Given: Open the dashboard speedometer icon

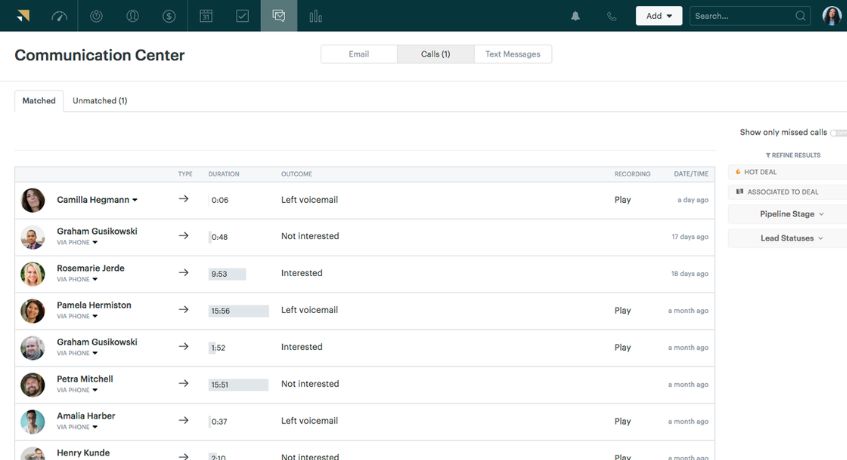Looking at the screenshot, I should pos(59,16).
